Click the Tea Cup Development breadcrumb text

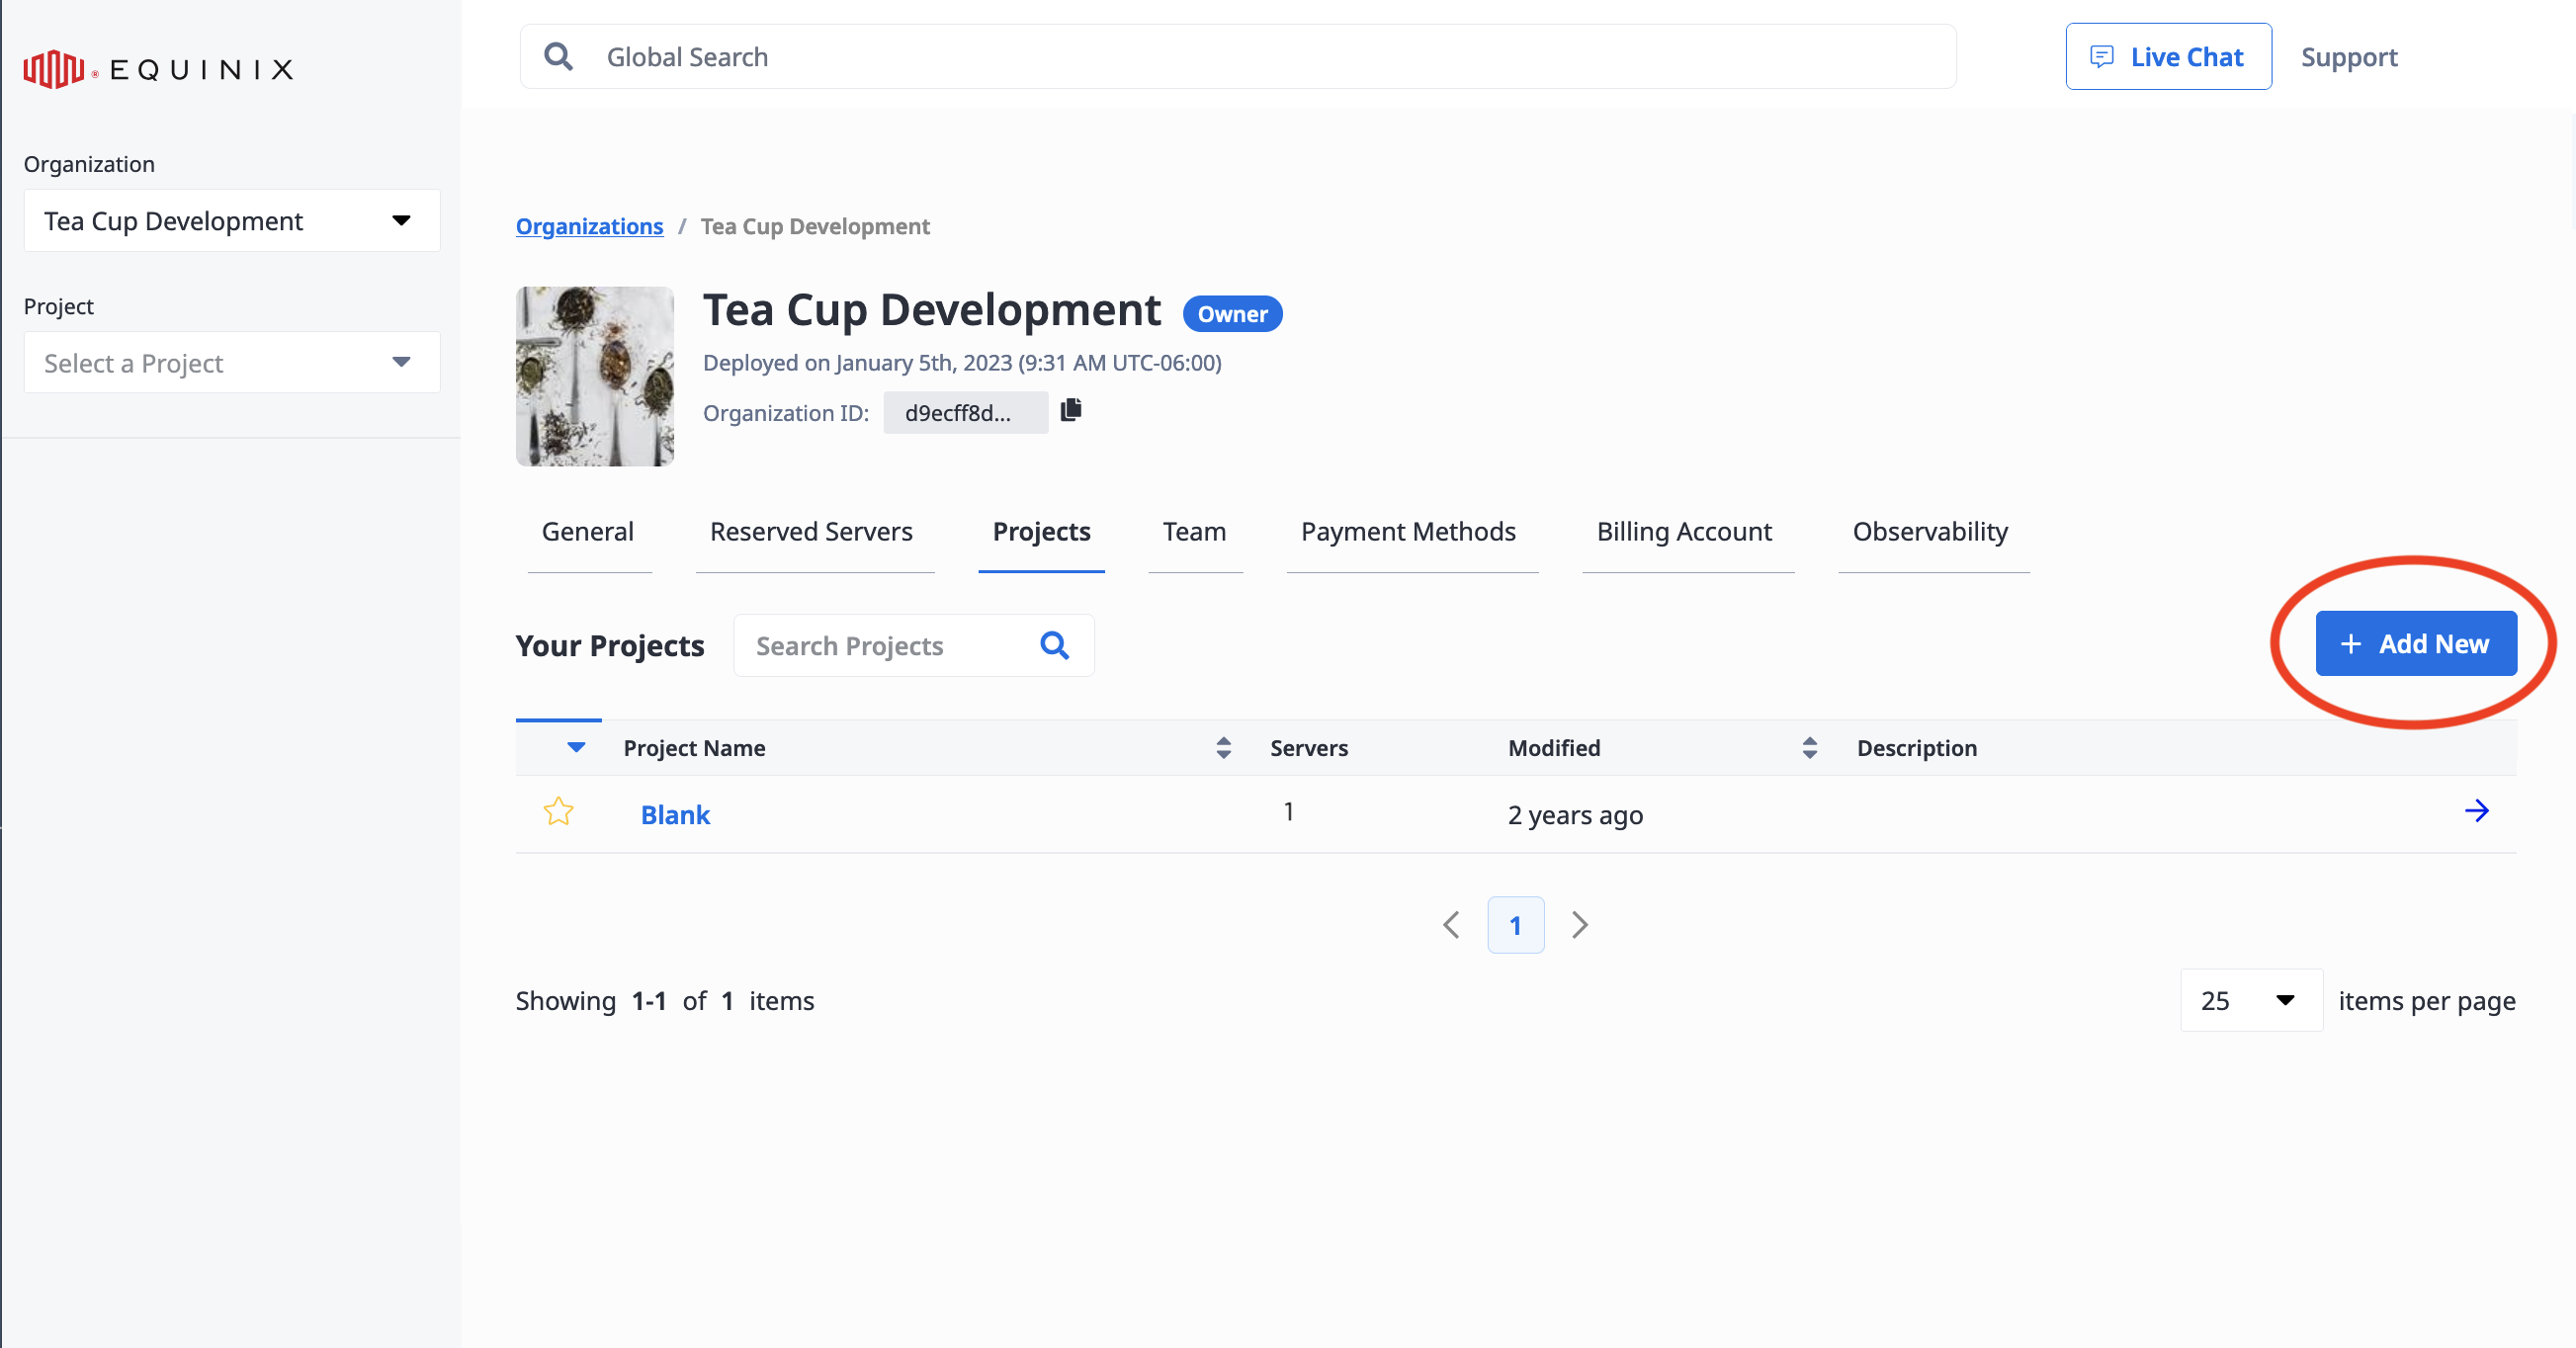[815, 226]
